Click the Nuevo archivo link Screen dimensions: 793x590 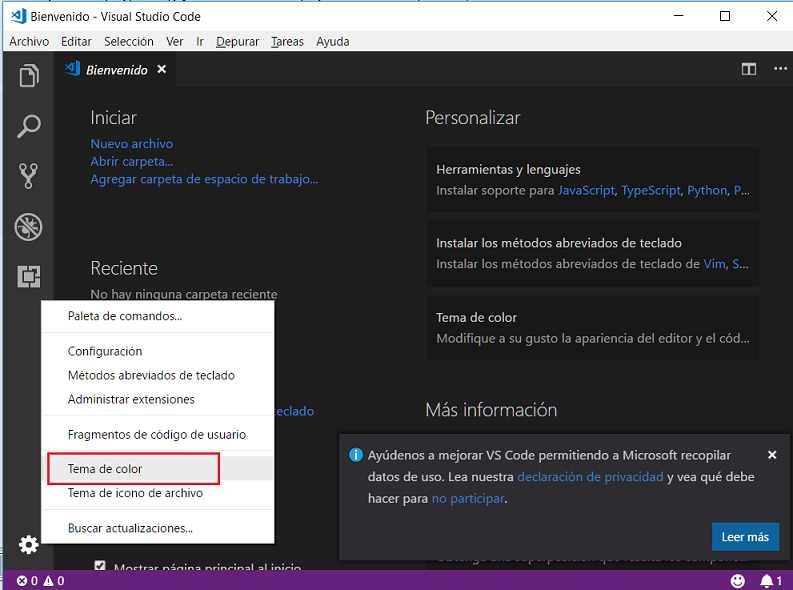coord(132,144)
